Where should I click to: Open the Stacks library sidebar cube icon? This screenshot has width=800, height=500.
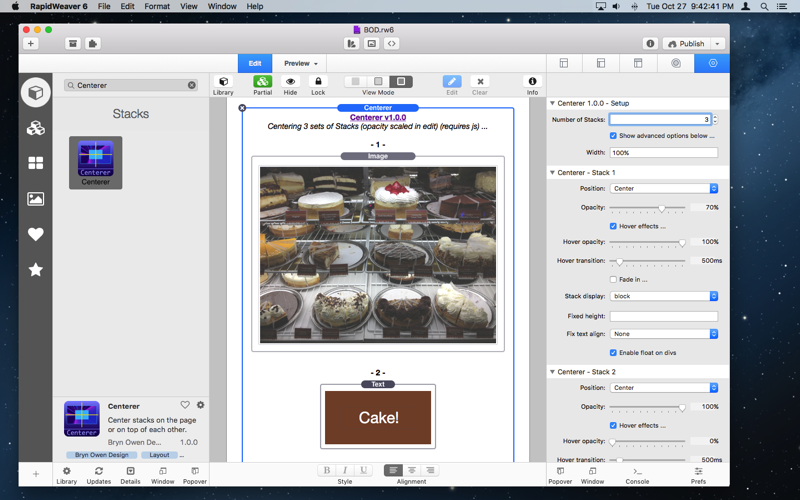(x=35, y=92)
